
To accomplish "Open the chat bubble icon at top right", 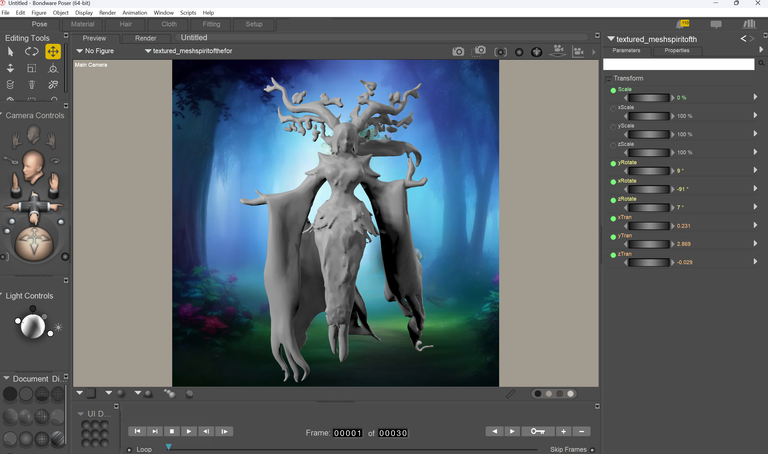I will click(x=716, y=24).
